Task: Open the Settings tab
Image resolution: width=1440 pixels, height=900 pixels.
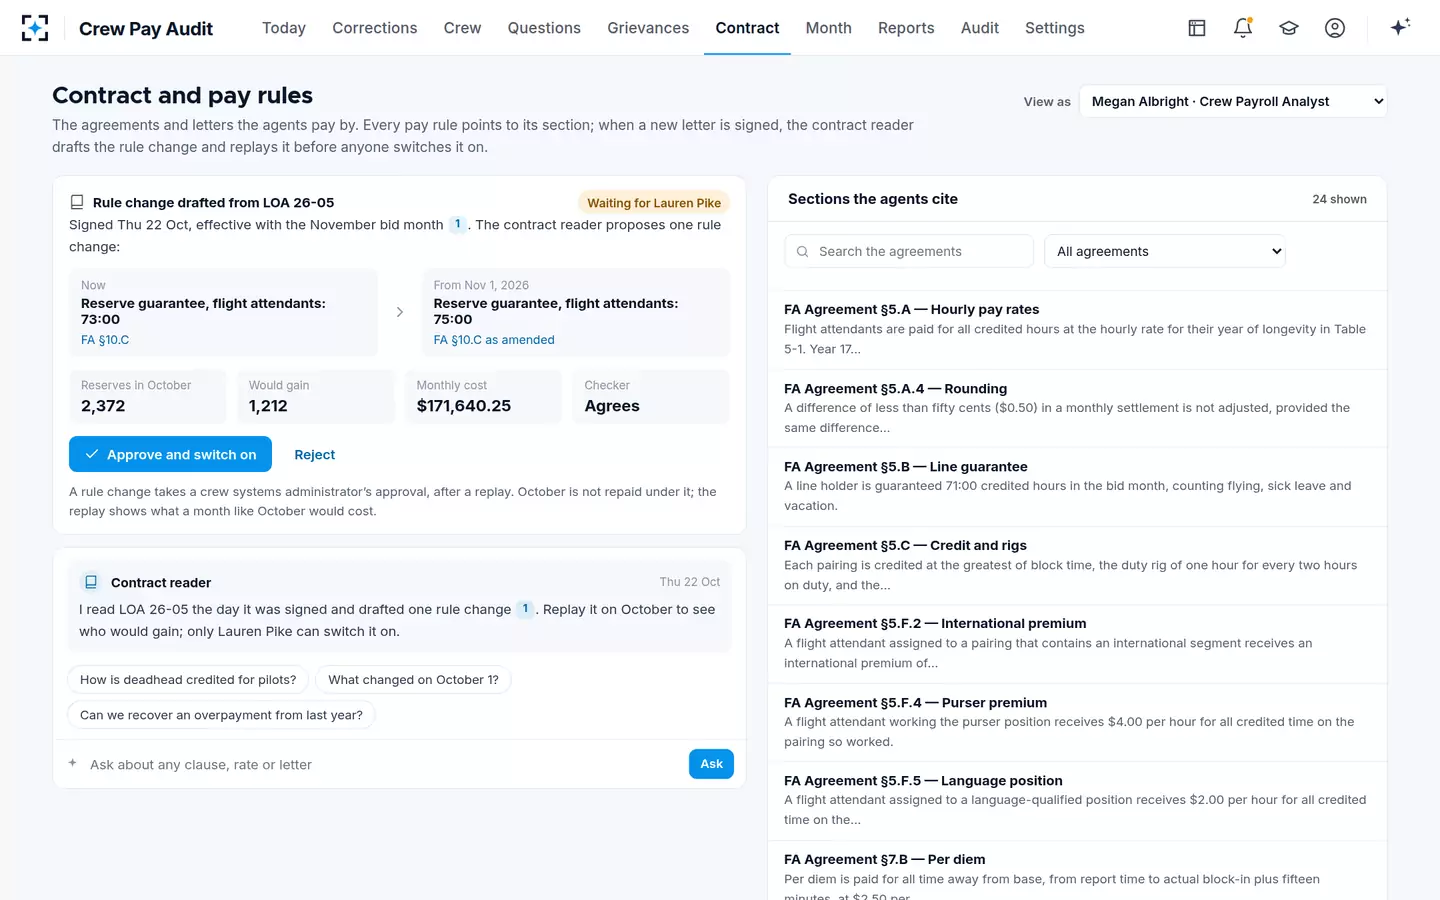Action: tap(1055, 28)
